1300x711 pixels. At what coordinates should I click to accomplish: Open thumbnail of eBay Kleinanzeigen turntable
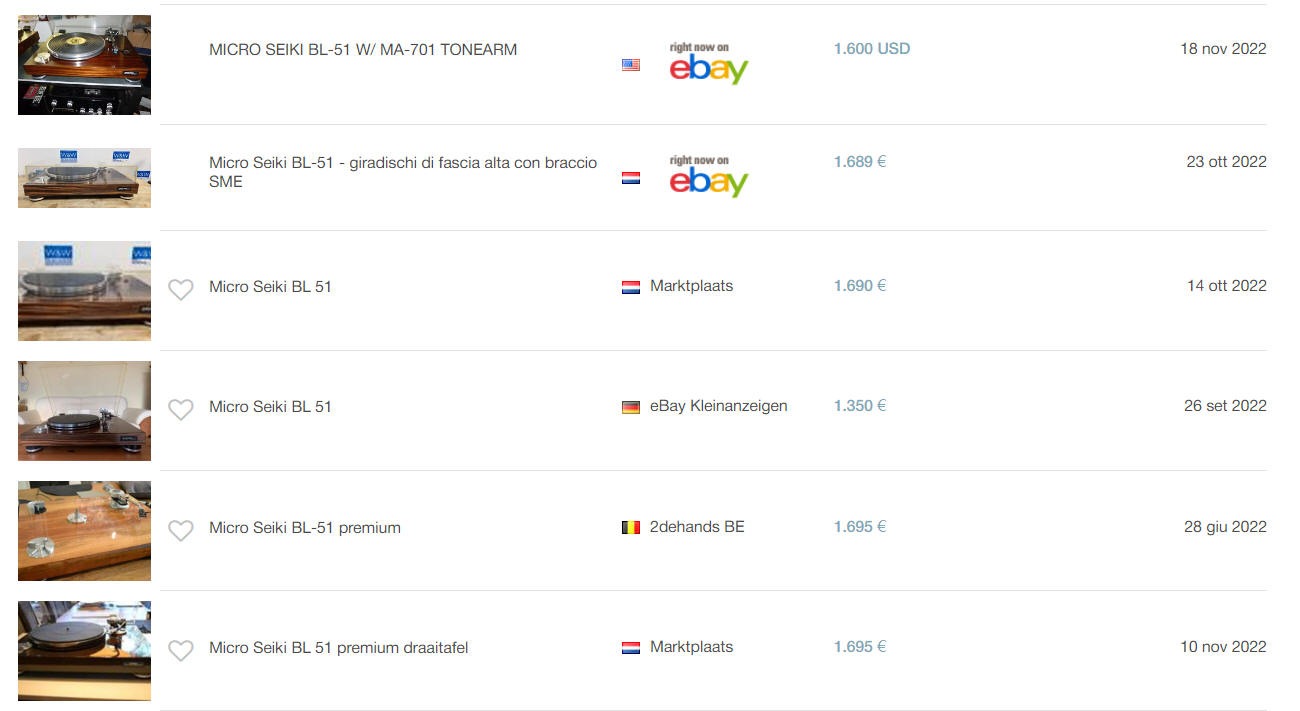pyautogui.click(x=84, y=411)
